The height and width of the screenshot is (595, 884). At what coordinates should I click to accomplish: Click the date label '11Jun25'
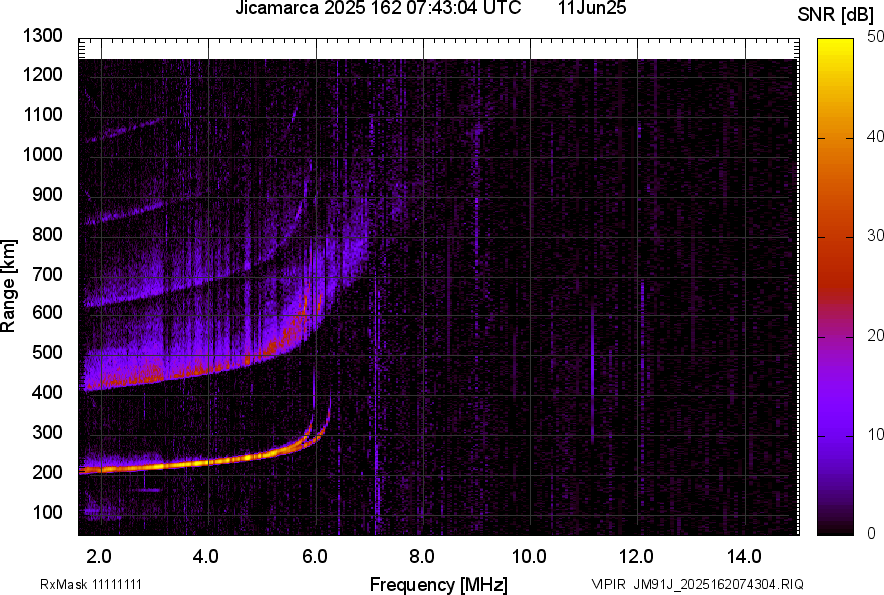tap(592, 8)
